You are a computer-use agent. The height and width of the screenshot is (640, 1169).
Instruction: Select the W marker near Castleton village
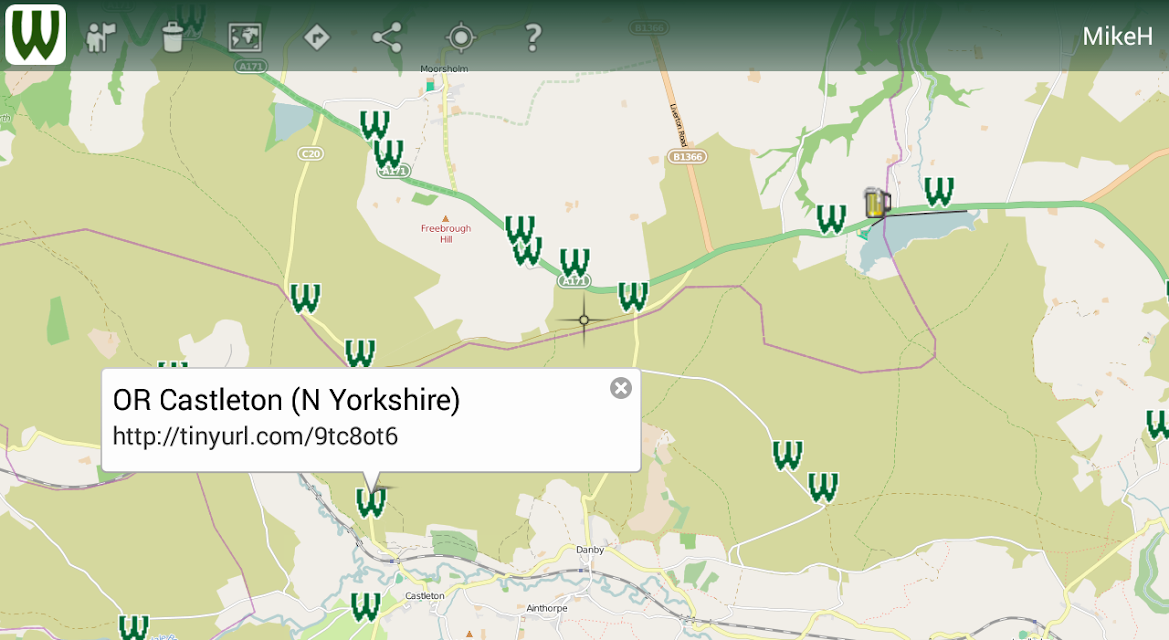point(366,607)
